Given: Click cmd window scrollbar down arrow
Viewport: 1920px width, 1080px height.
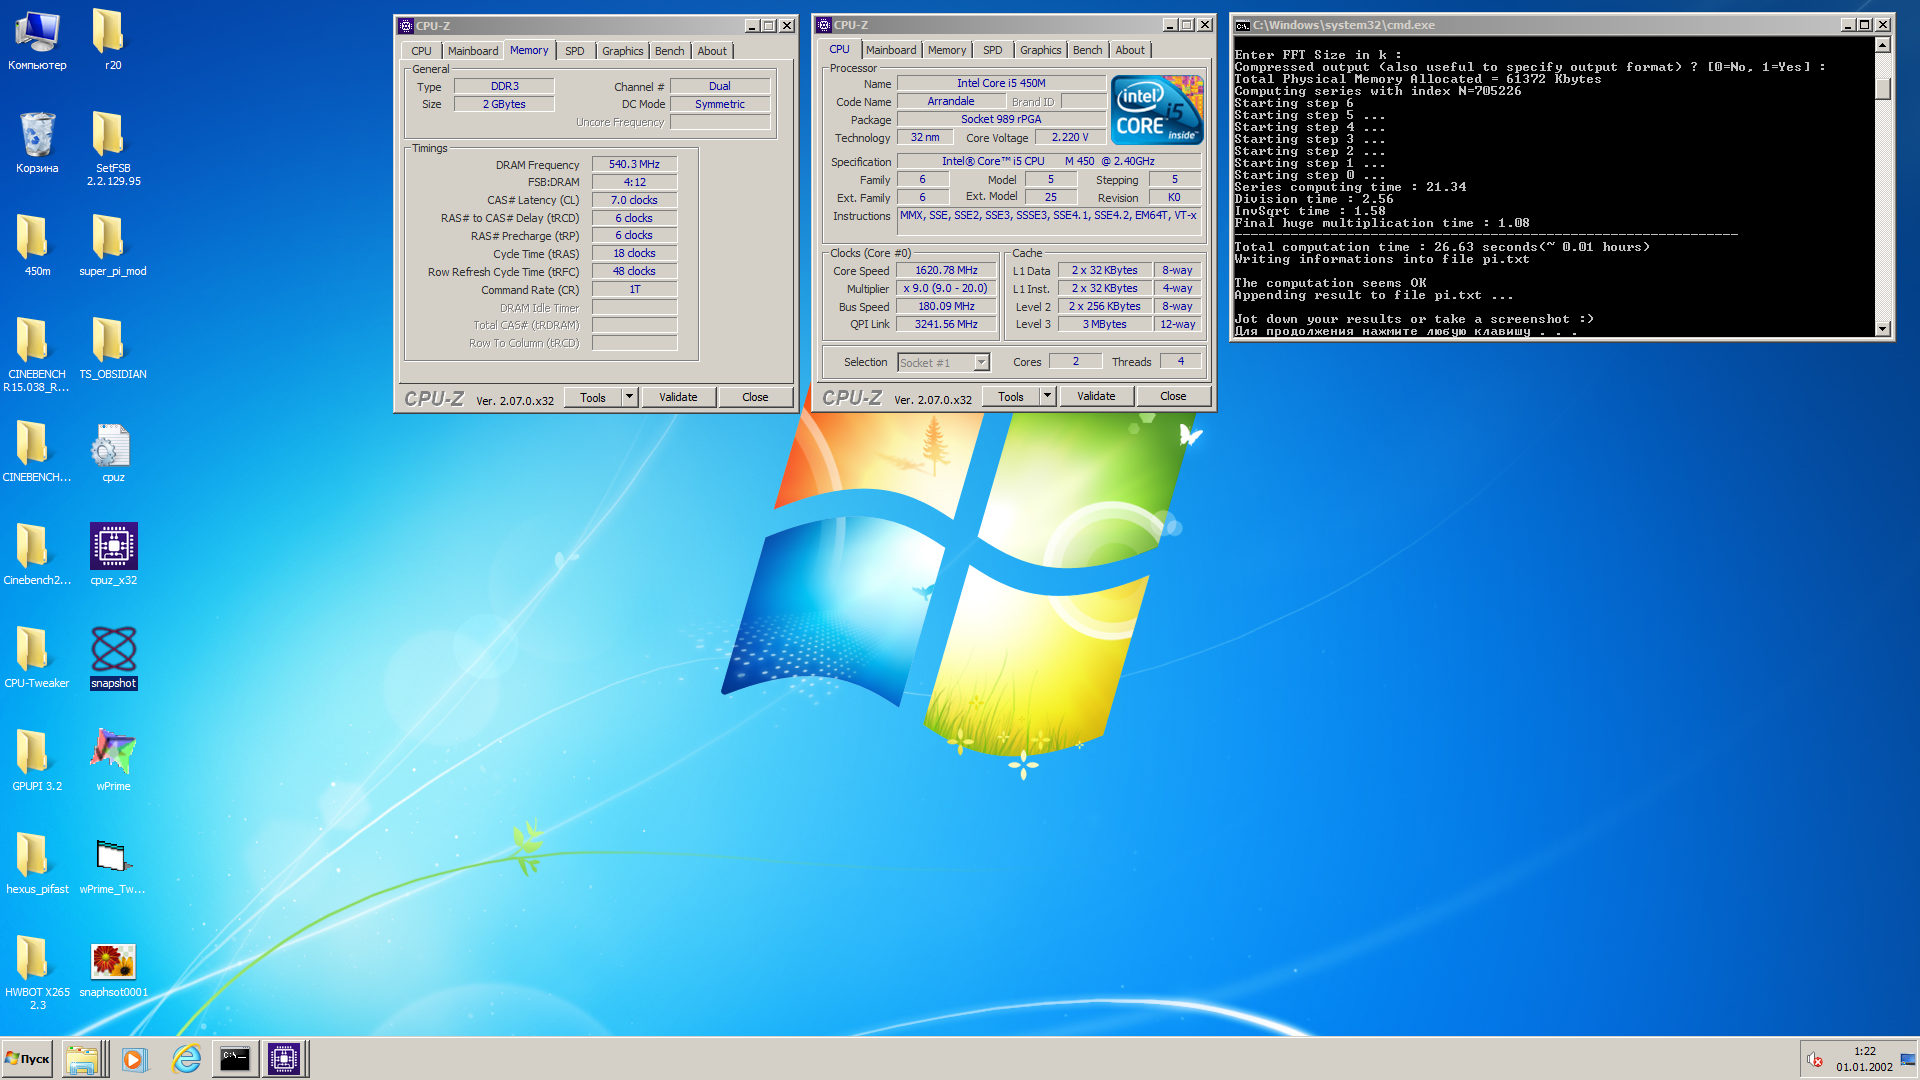Looking at the screenshot, I should click(1883, 328).
